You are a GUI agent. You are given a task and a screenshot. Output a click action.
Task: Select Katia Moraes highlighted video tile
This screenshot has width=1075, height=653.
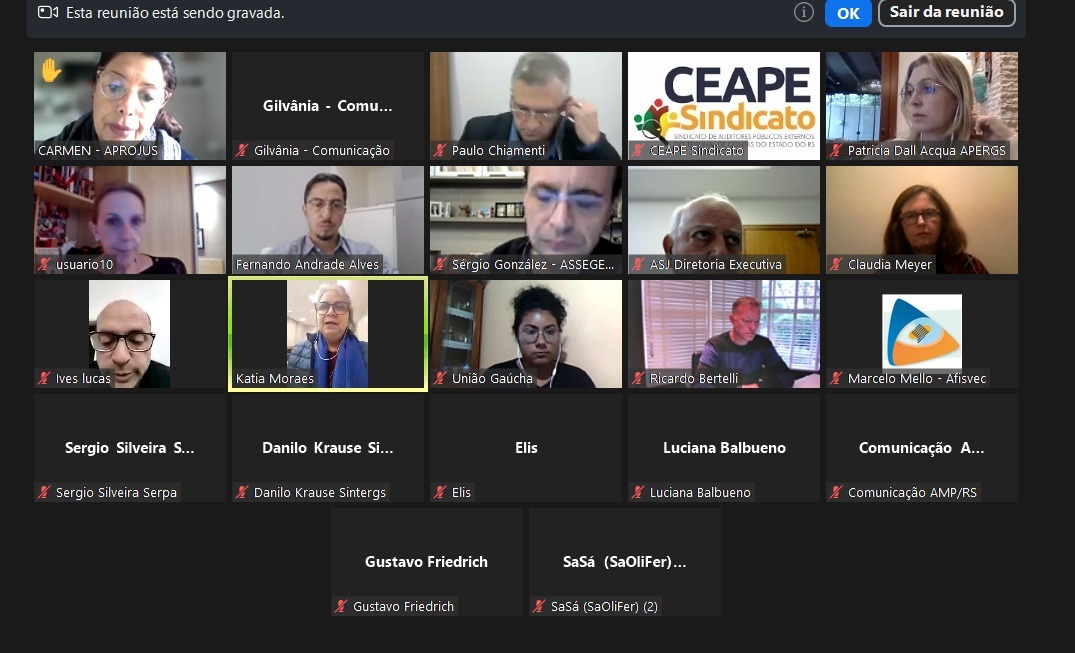click(x=328, y=334)
